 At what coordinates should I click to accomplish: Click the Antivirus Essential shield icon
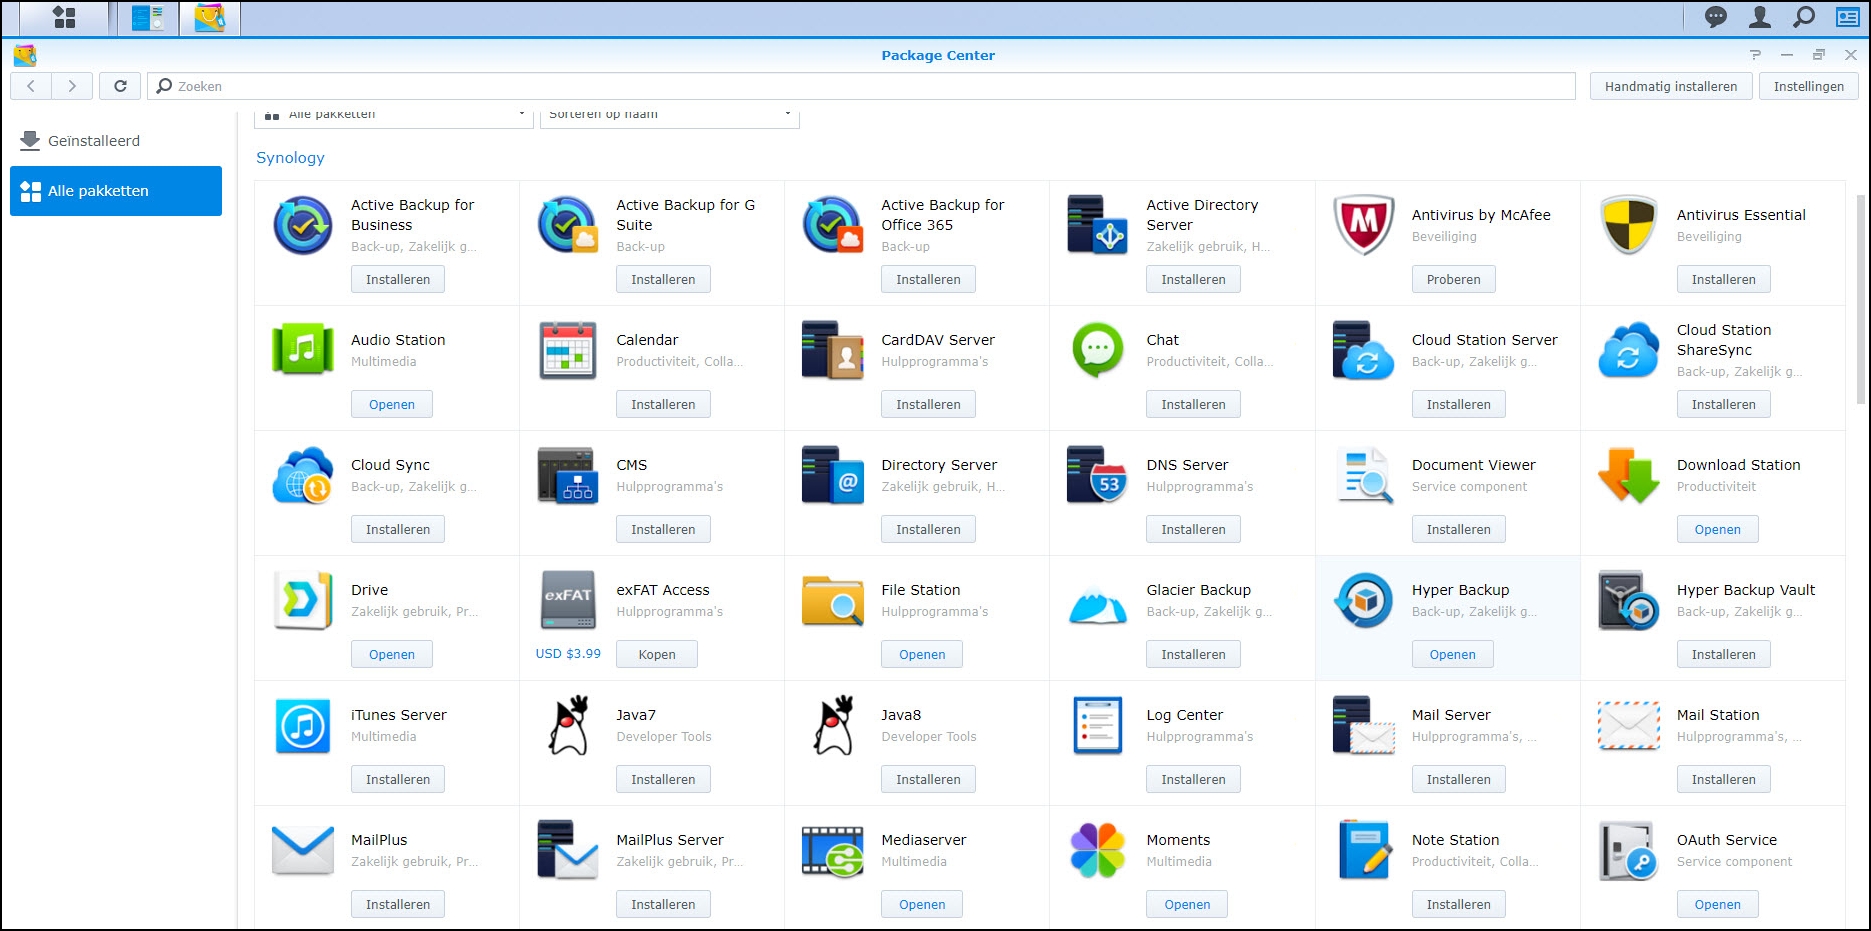point(1629,225)
